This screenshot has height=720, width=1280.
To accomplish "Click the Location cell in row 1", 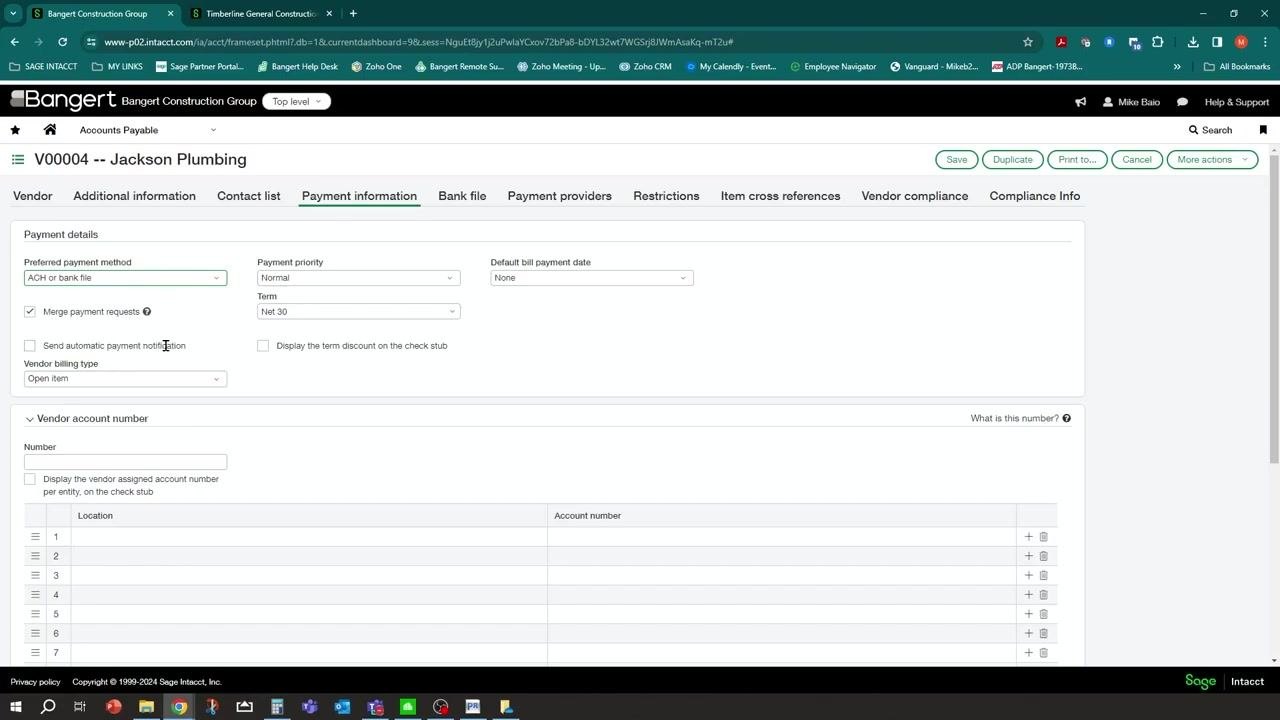I will pos(309,537).
